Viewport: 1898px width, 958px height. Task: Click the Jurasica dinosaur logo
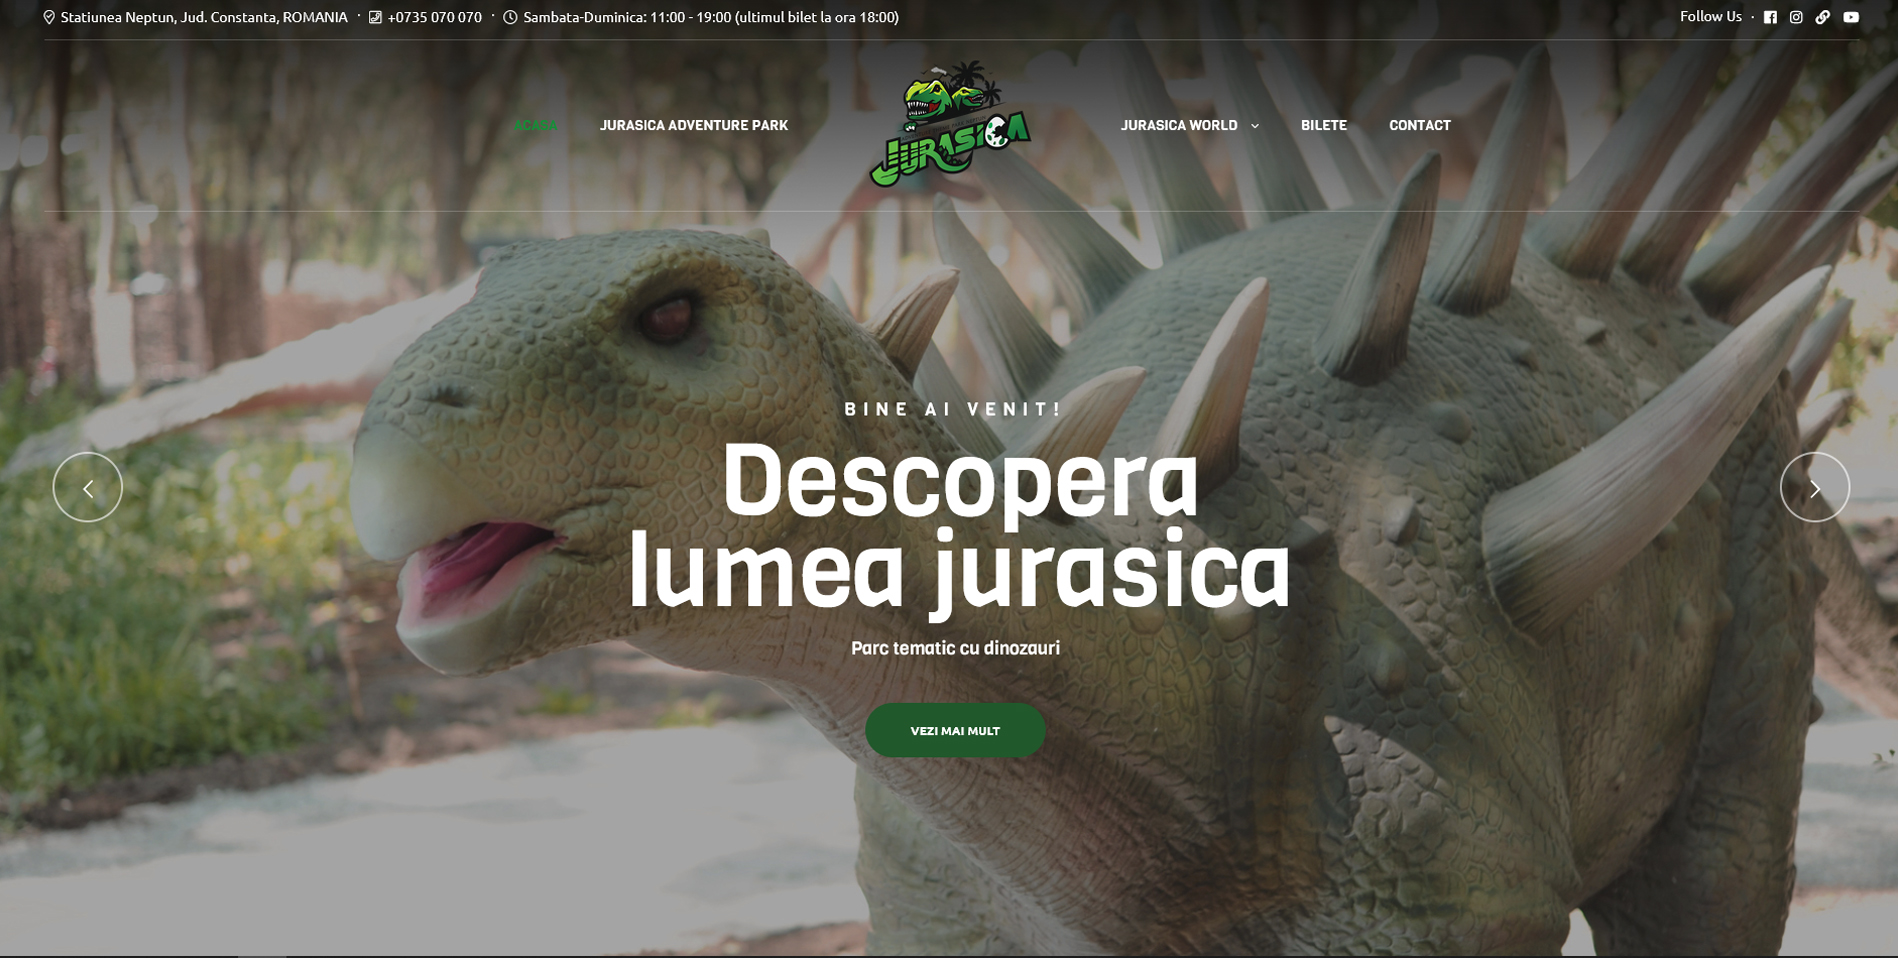click(949, 125)
